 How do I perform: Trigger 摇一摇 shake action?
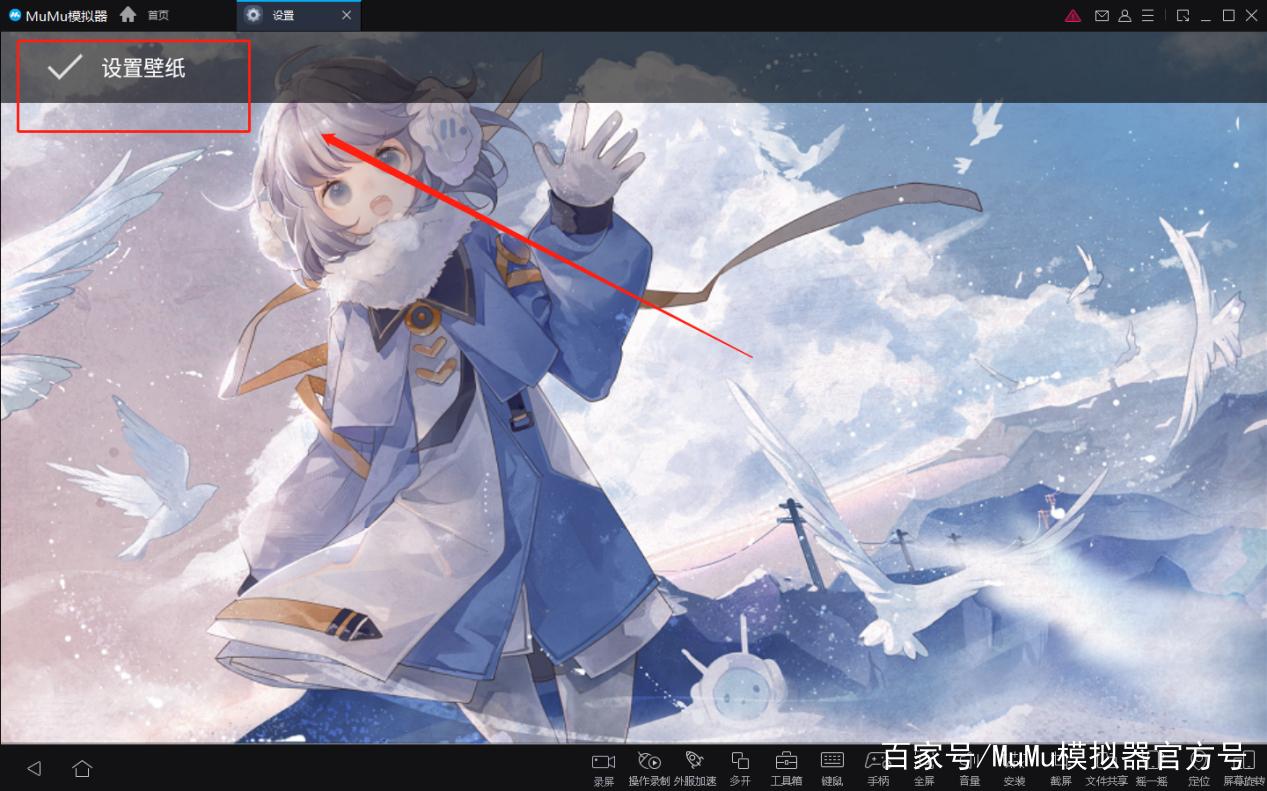(1152, 768)
